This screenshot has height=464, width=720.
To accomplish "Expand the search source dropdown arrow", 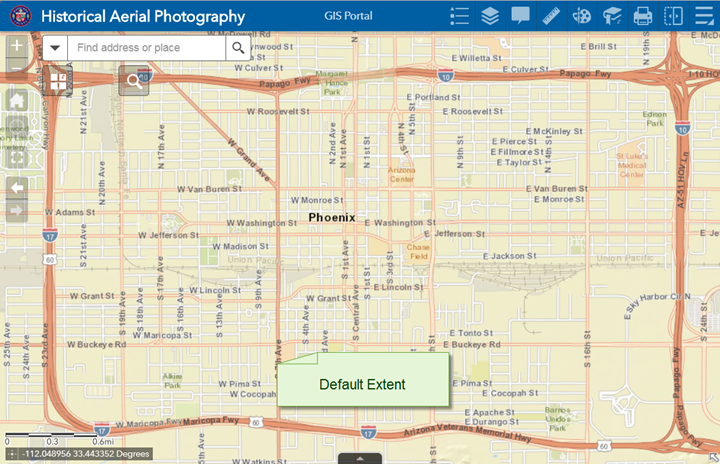I will (x=55, y=47).
